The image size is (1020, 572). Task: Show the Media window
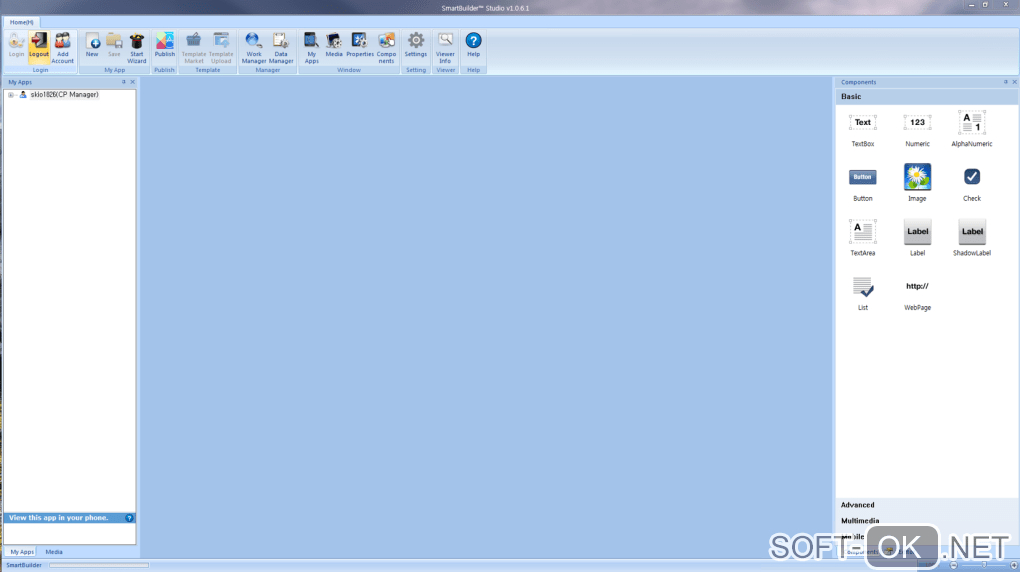334,46
